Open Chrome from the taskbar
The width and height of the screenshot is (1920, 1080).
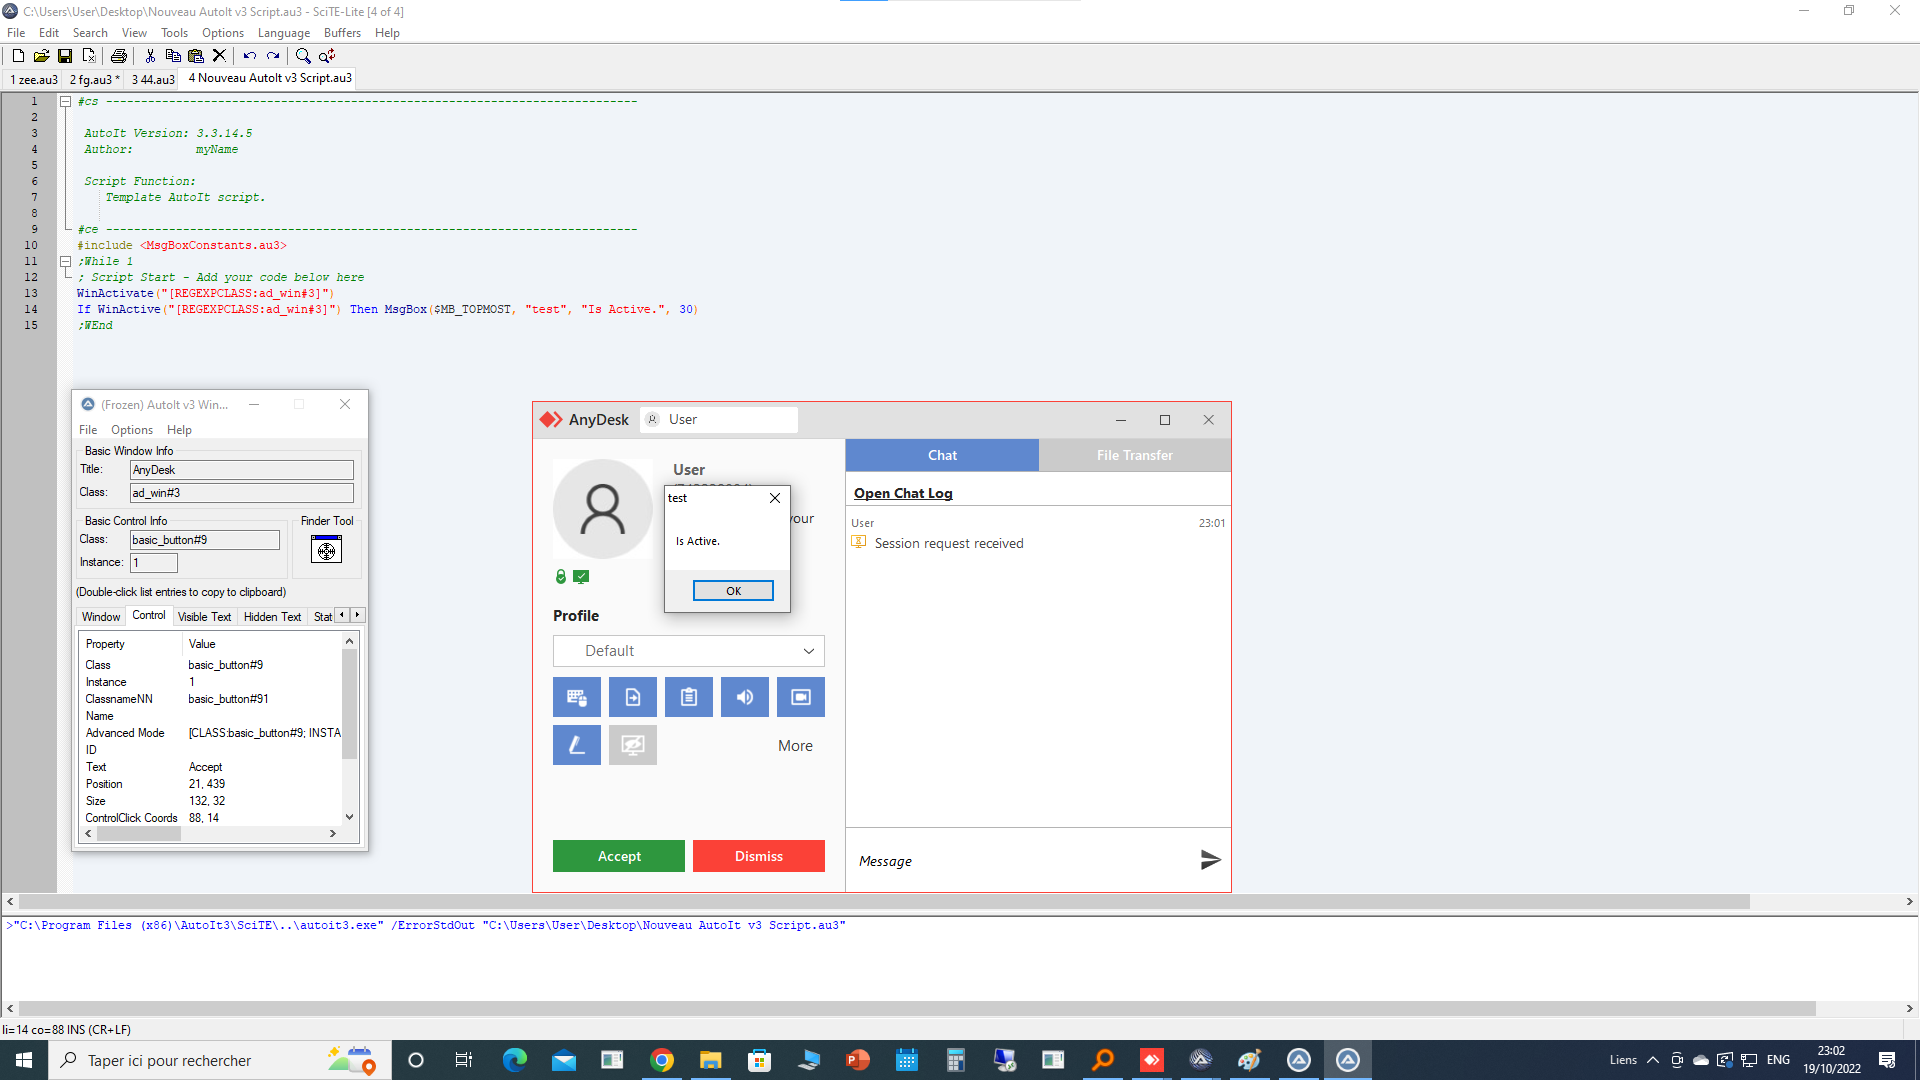tap(661, 1060)
